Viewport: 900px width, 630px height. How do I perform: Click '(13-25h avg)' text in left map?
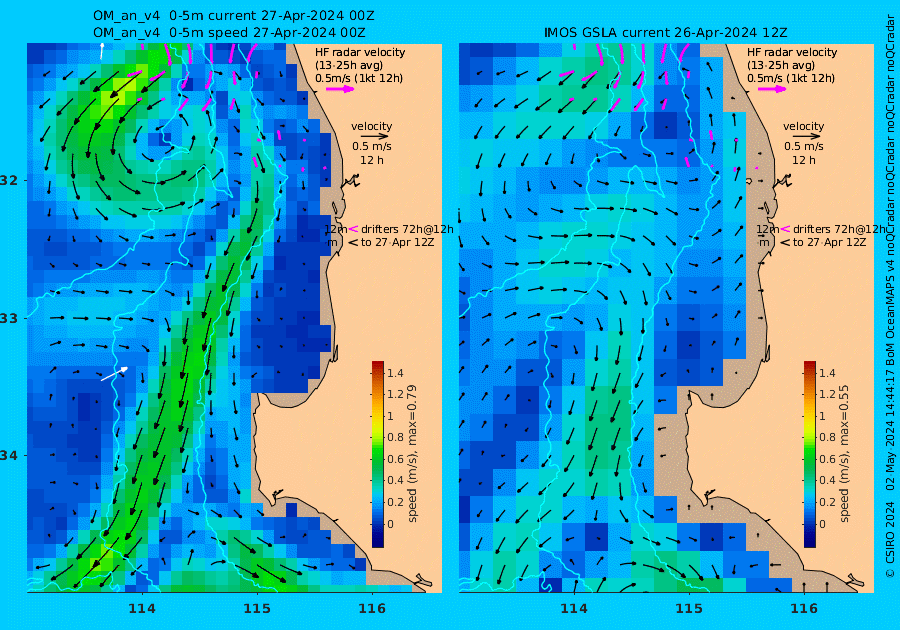click(349, 65)
